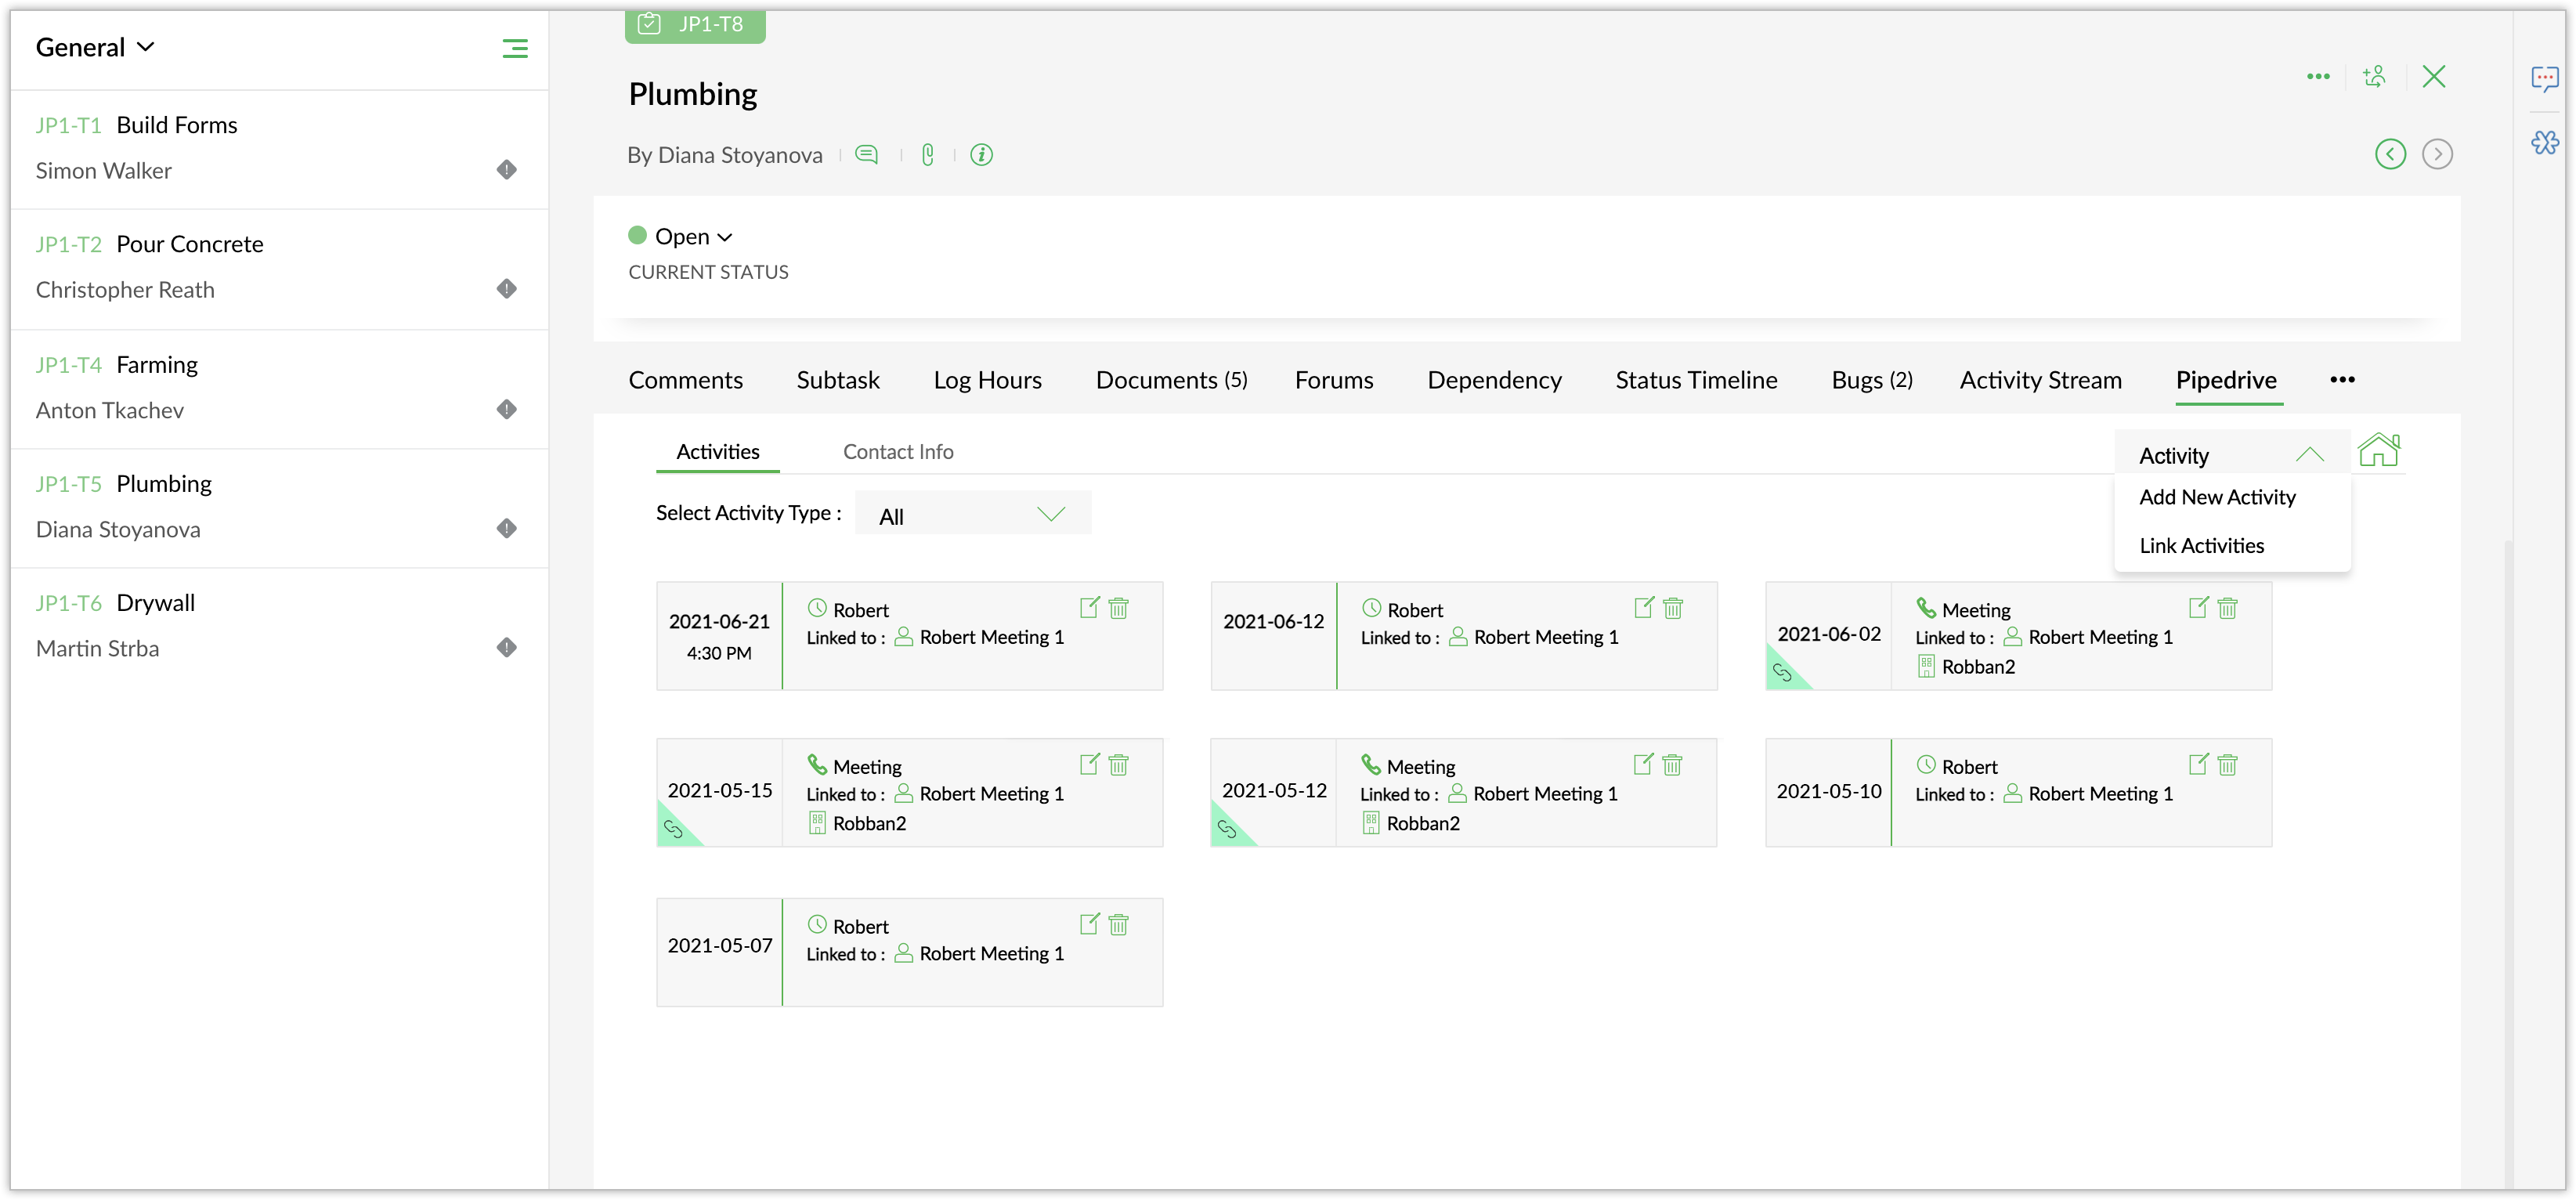Choose Add New Activity option
The width and height of the screenshot is (2576, 1200).
[2217, 497]
